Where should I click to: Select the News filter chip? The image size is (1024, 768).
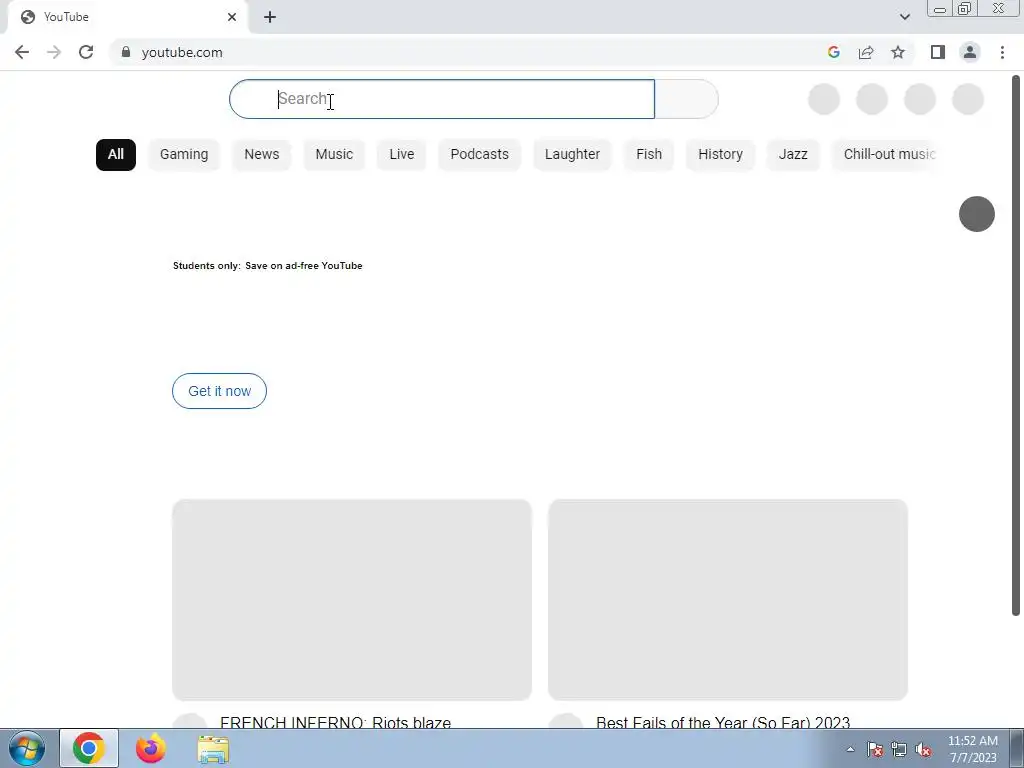coord(262,155)
